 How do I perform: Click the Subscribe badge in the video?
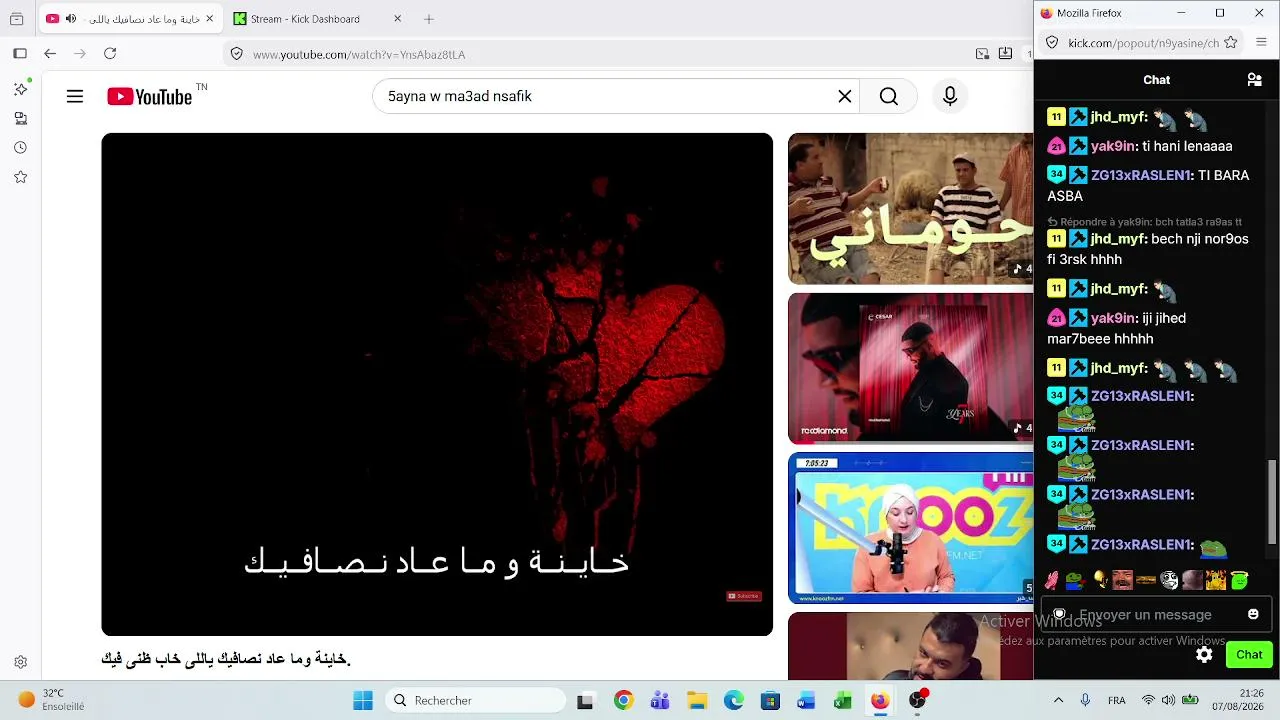(743, 596)
